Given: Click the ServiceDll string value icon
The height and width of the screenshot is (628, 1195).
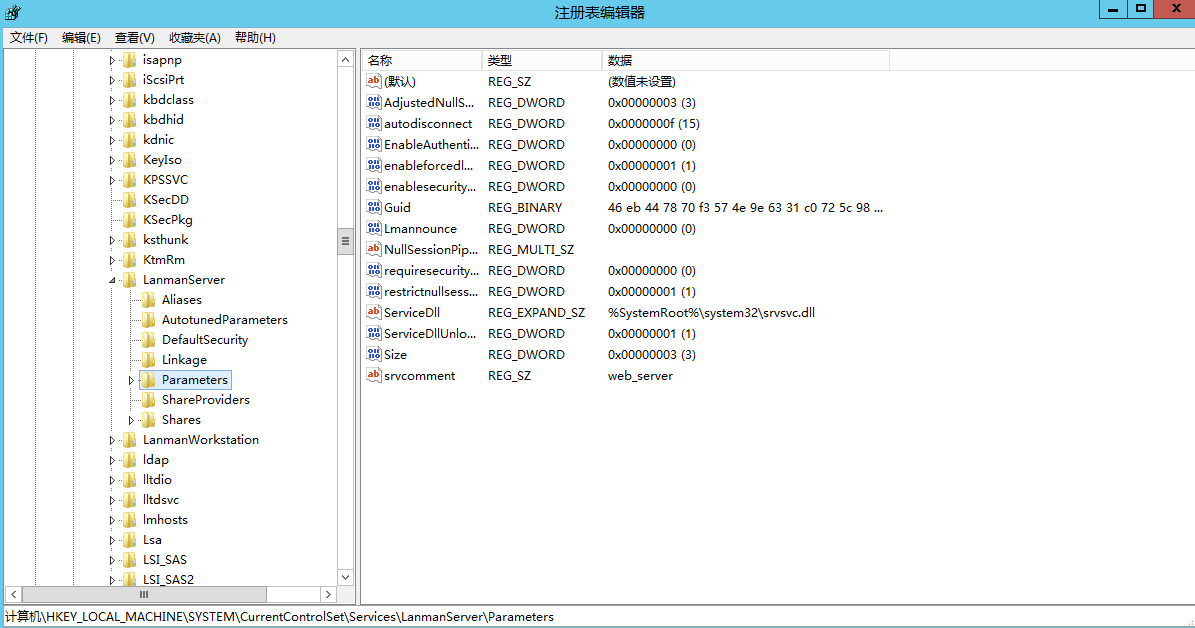Looking at the screenshot, I should [373, 312].
